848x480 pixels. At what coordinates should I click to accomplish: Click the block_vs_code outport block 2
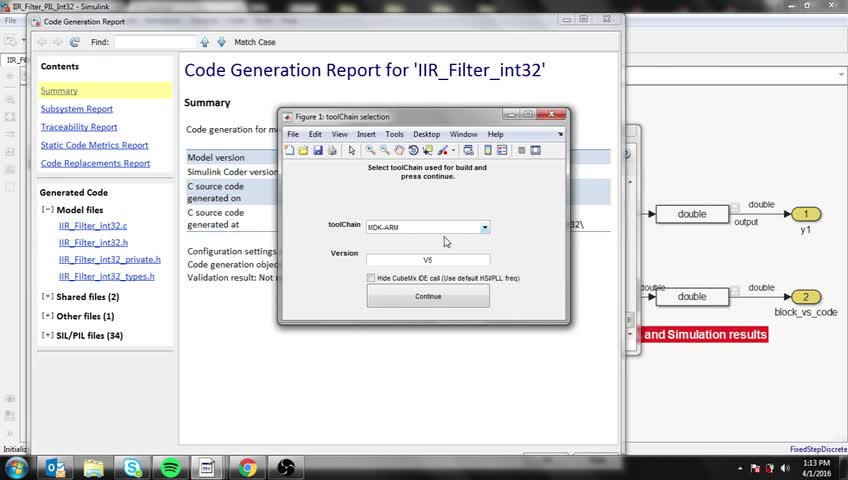[x=806, y=297]
